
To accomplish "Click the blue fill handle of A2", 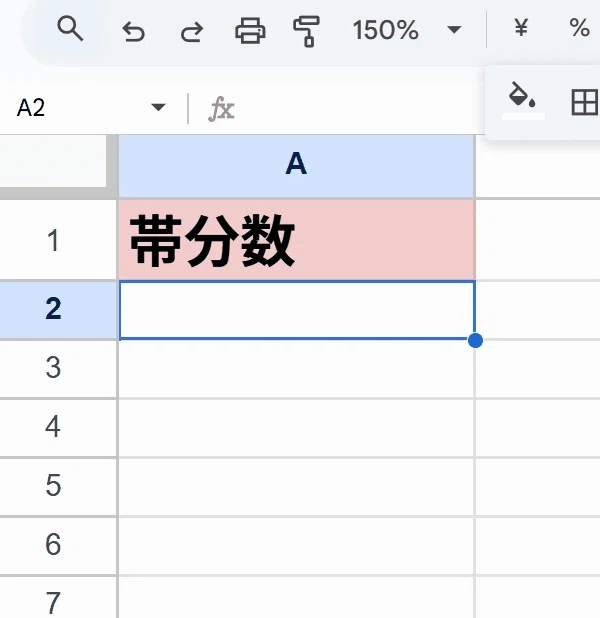I will [475, 340].
